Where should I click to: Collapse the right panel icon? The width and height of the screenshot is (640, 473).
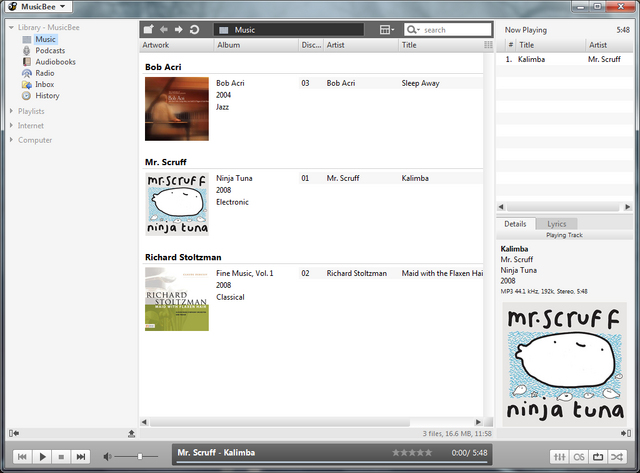(626, 433)
